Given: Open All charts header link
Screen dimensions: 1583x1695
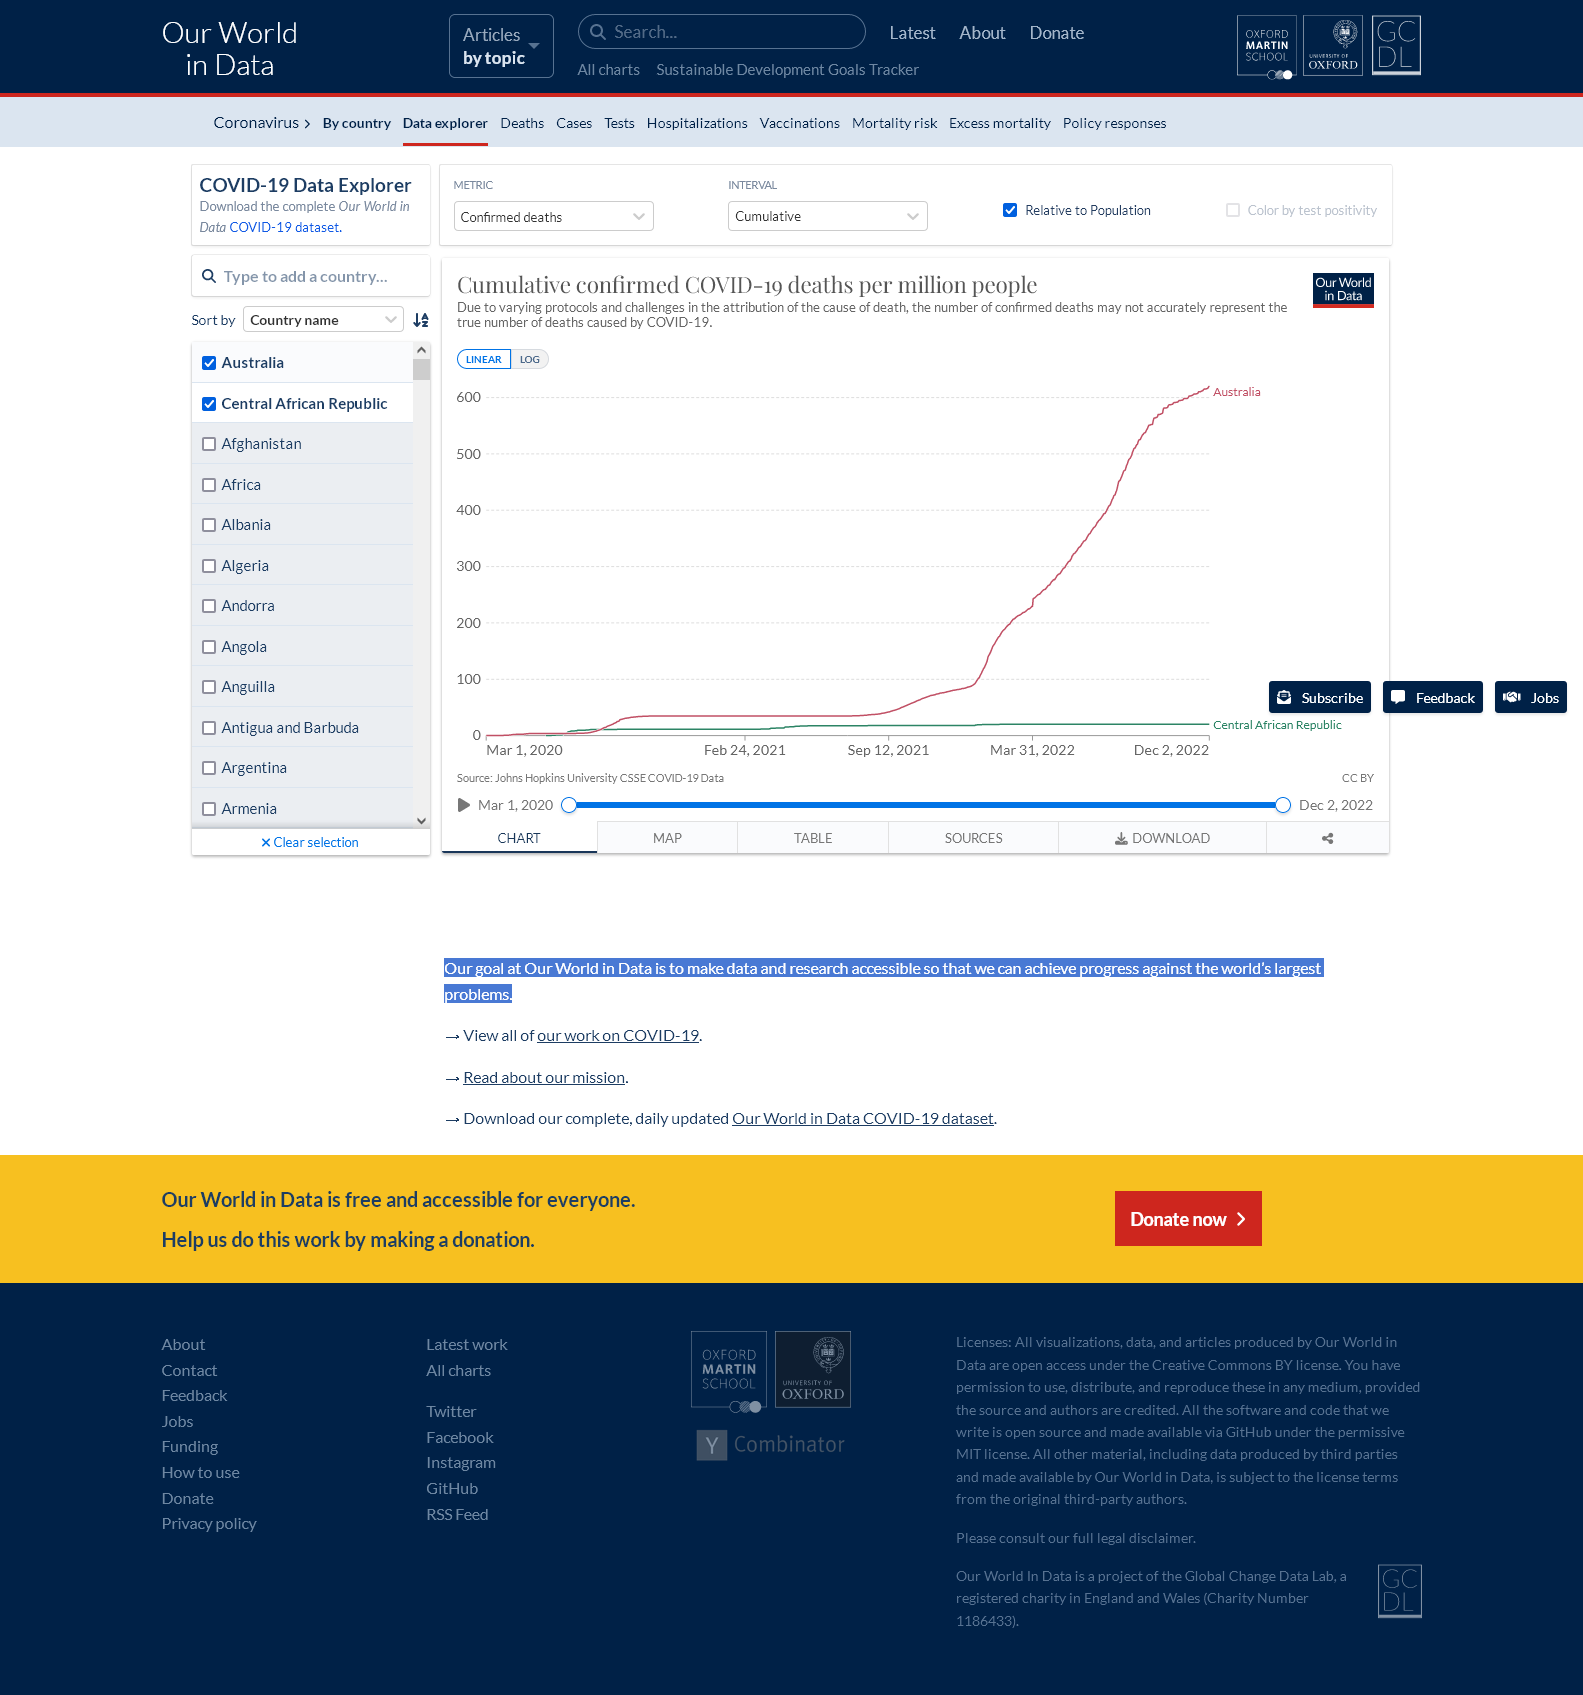Looking at the screenshot, I should (608, 70).
